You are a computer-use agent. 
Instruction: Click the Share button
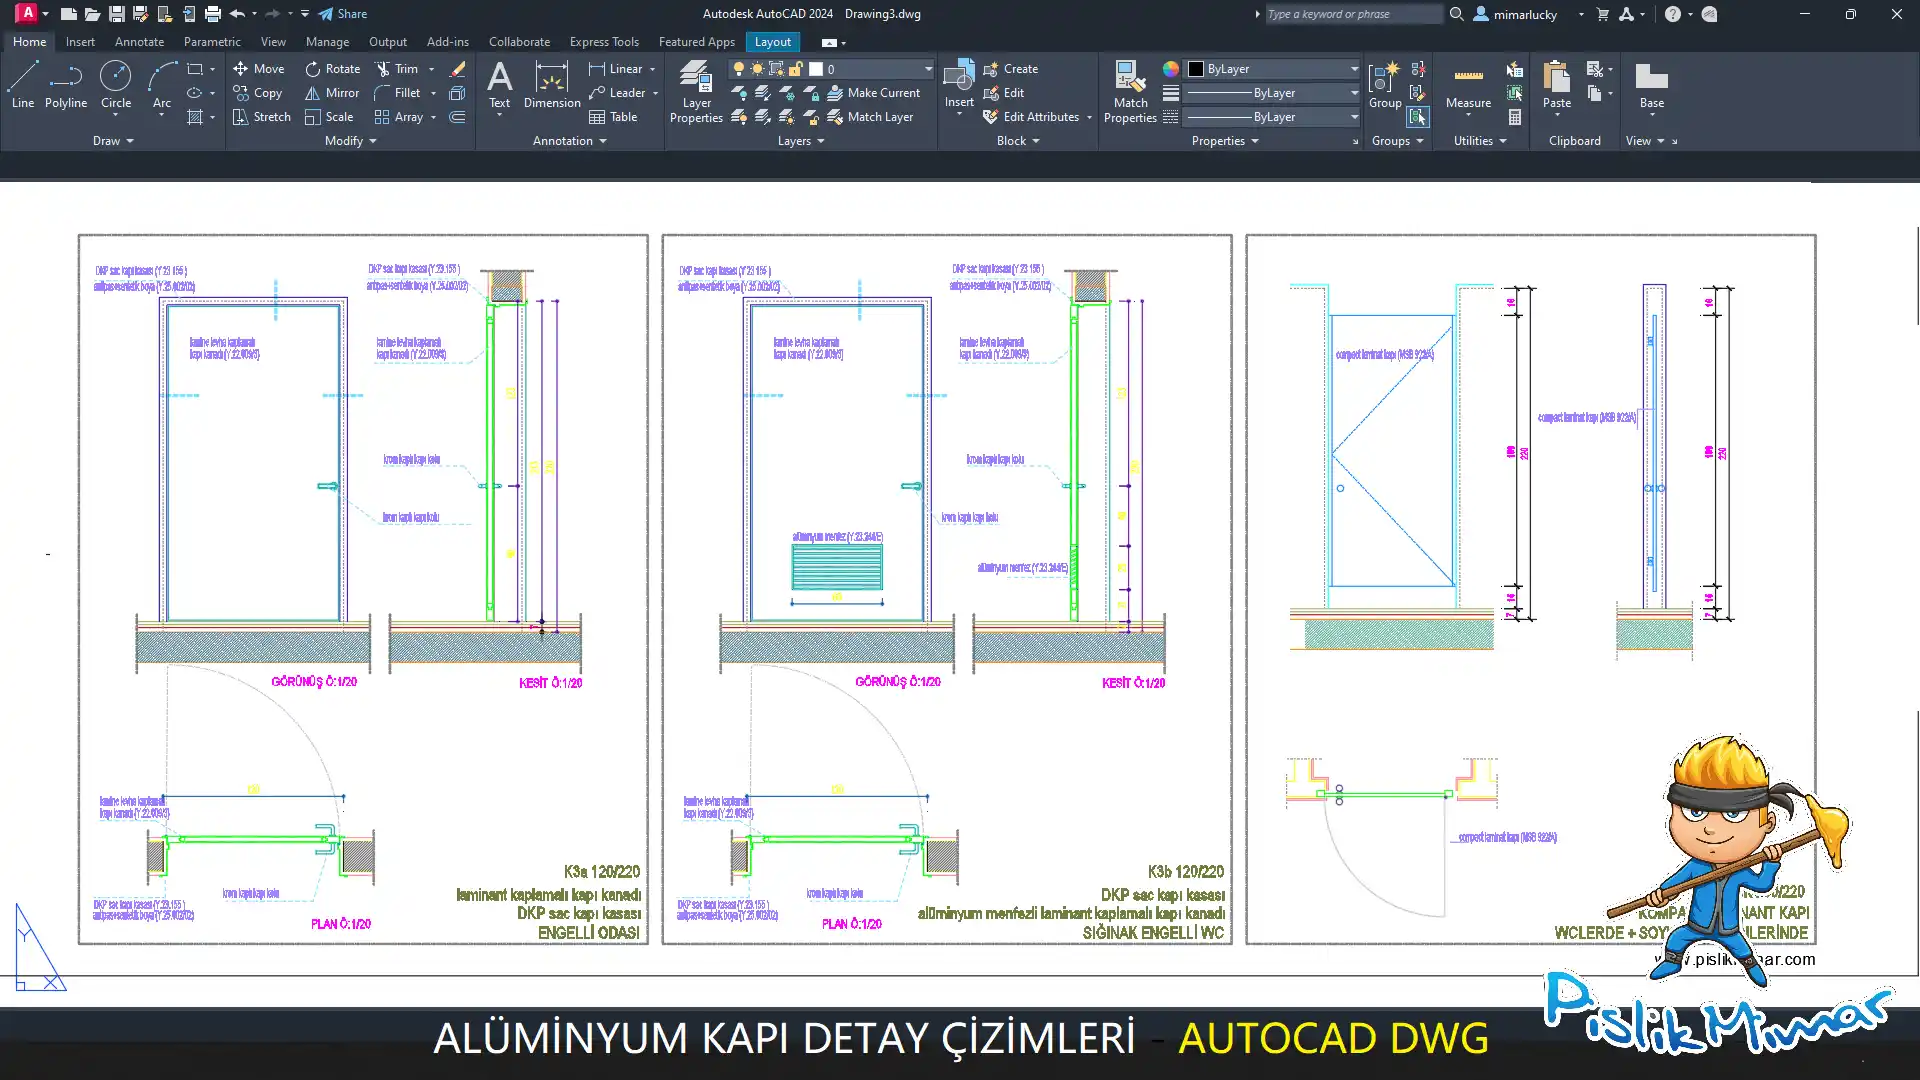tap(343, 14)
